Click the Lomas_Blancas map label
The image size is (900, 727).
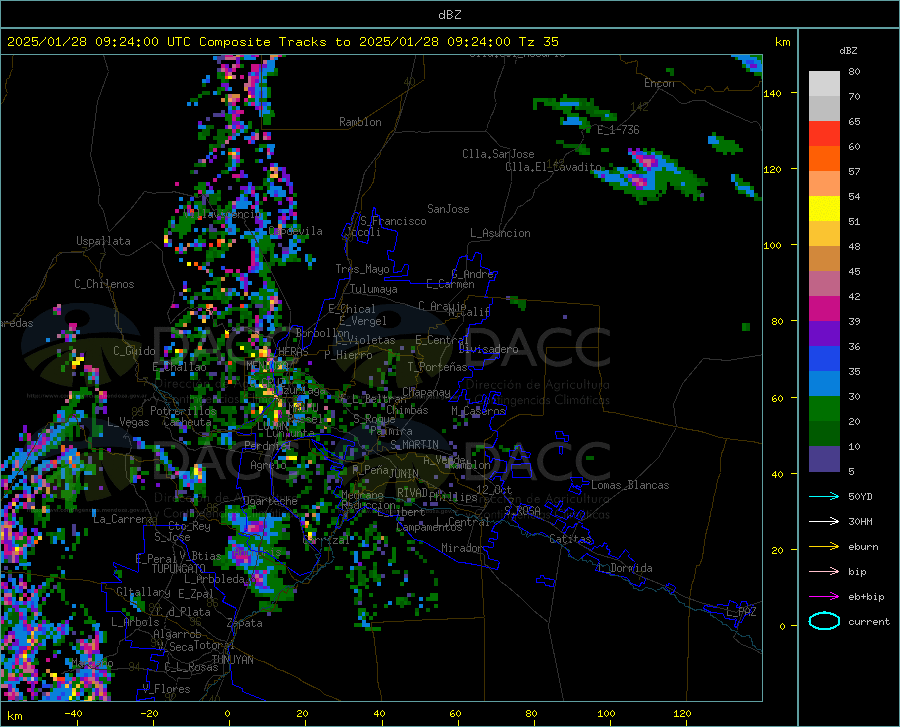[630, 485]
